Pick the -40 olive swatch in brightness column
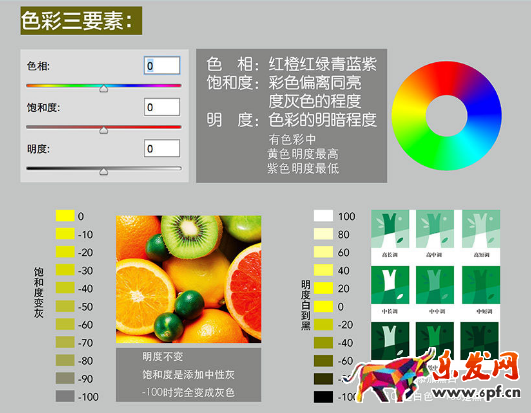Screen dimensions: 531x413 coord(323,342)
